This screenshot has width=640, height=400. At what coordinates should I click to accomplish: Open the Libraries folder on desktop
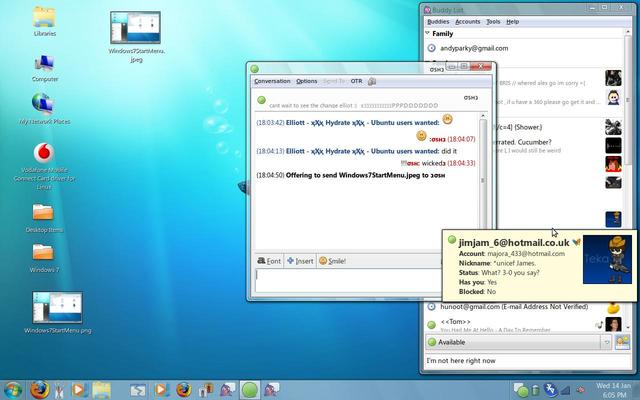click(x=44, y=21)
